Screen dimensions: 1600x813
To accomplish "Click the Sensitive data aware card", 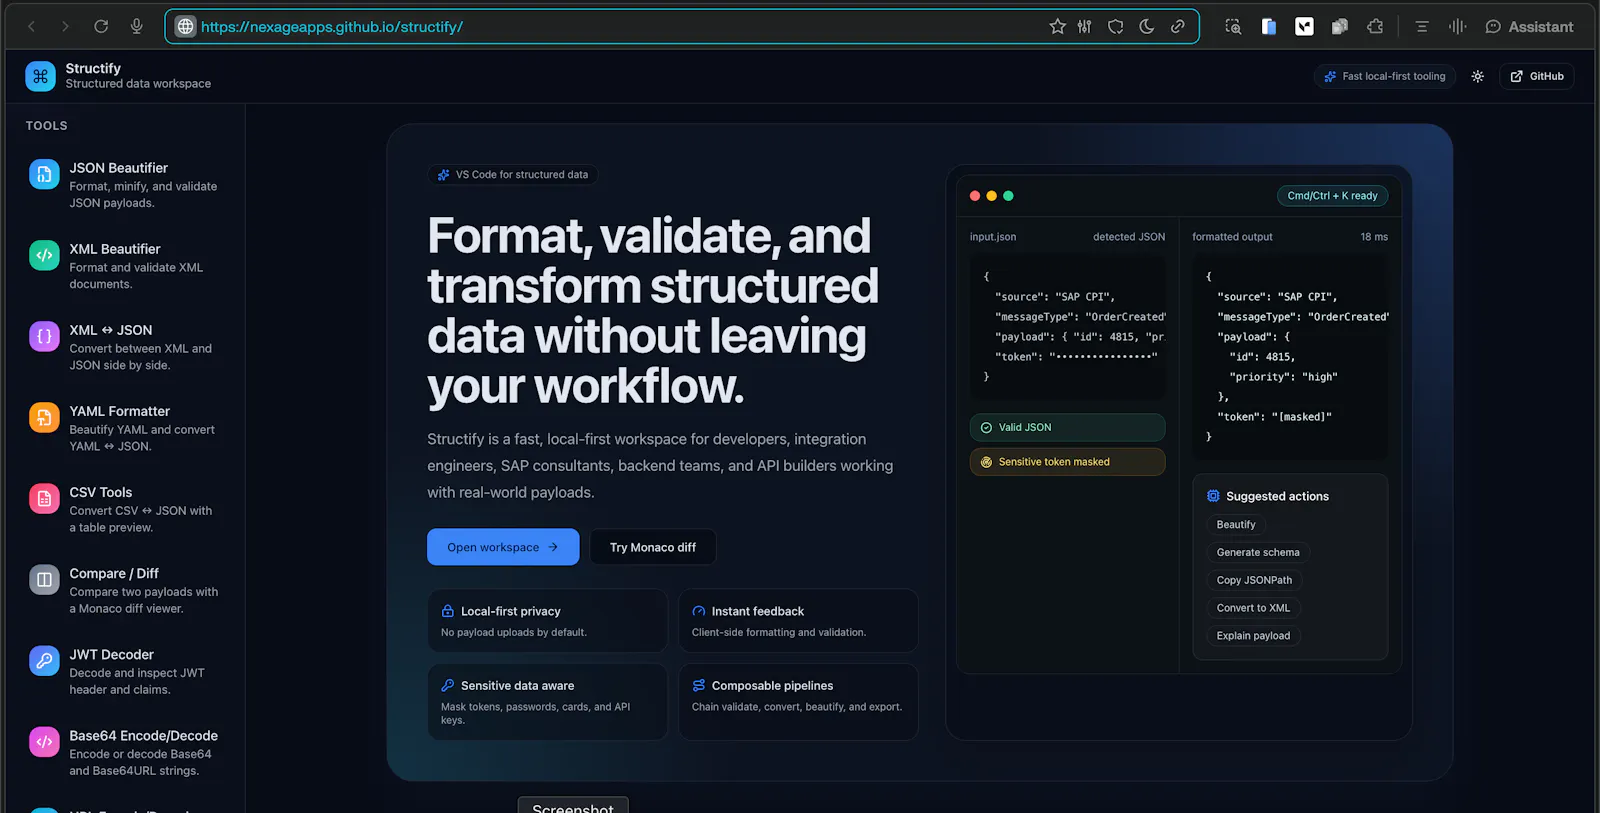I will (x=547, y=702).
